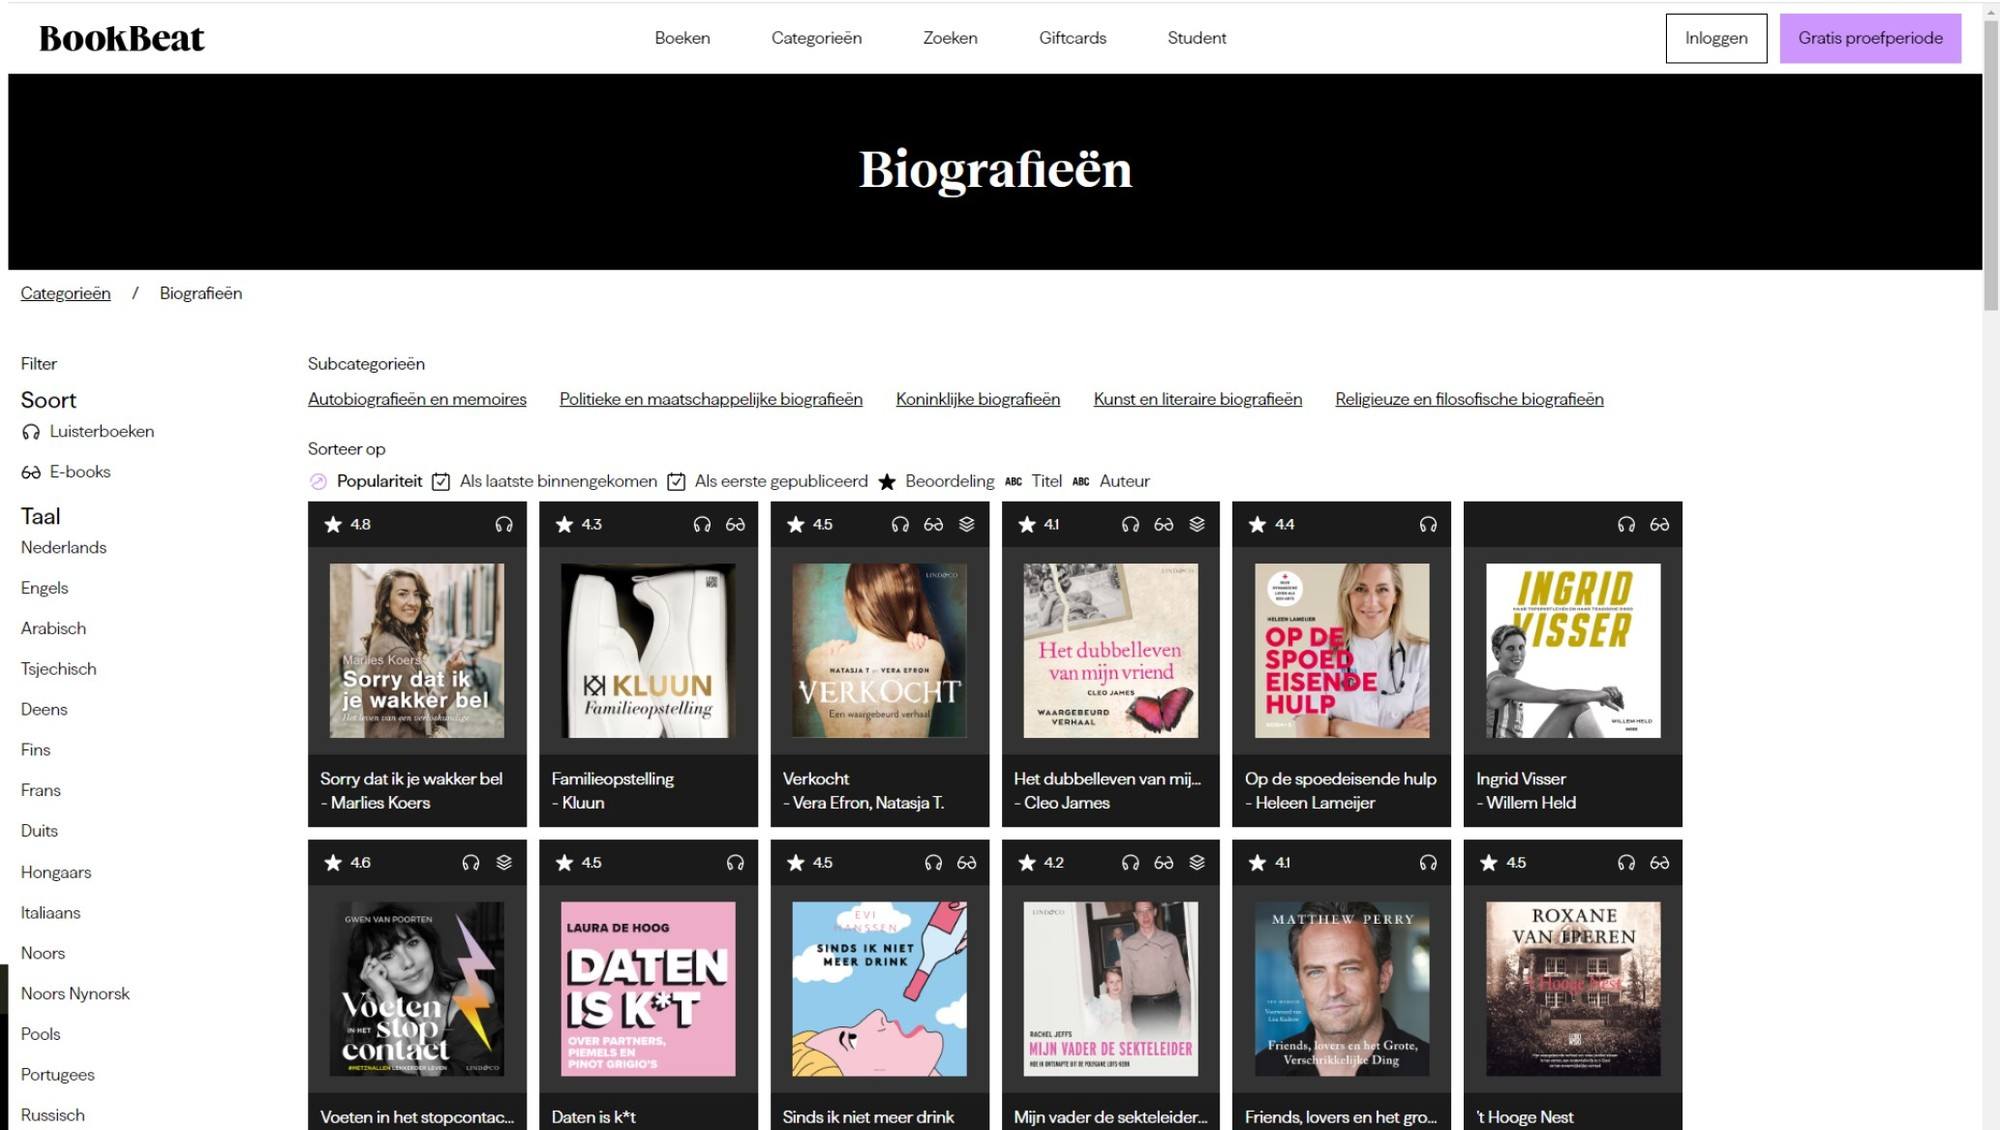
Task: Click glasses icon on Sinds ik niet meer drink card
Action: (966, 862)
